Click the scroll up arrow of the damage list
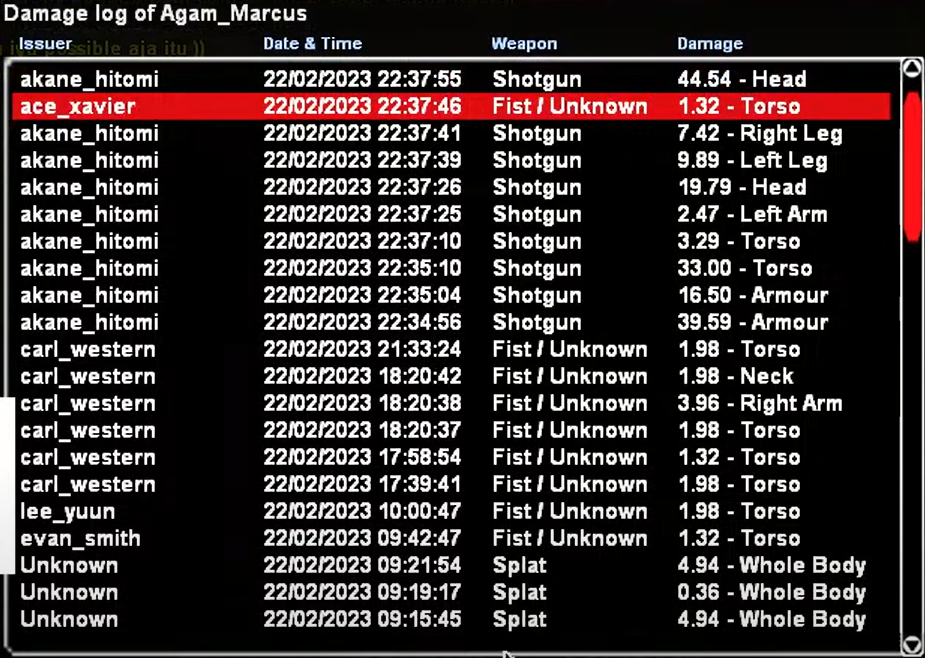 pyautogui.click(x=912, y=67)
